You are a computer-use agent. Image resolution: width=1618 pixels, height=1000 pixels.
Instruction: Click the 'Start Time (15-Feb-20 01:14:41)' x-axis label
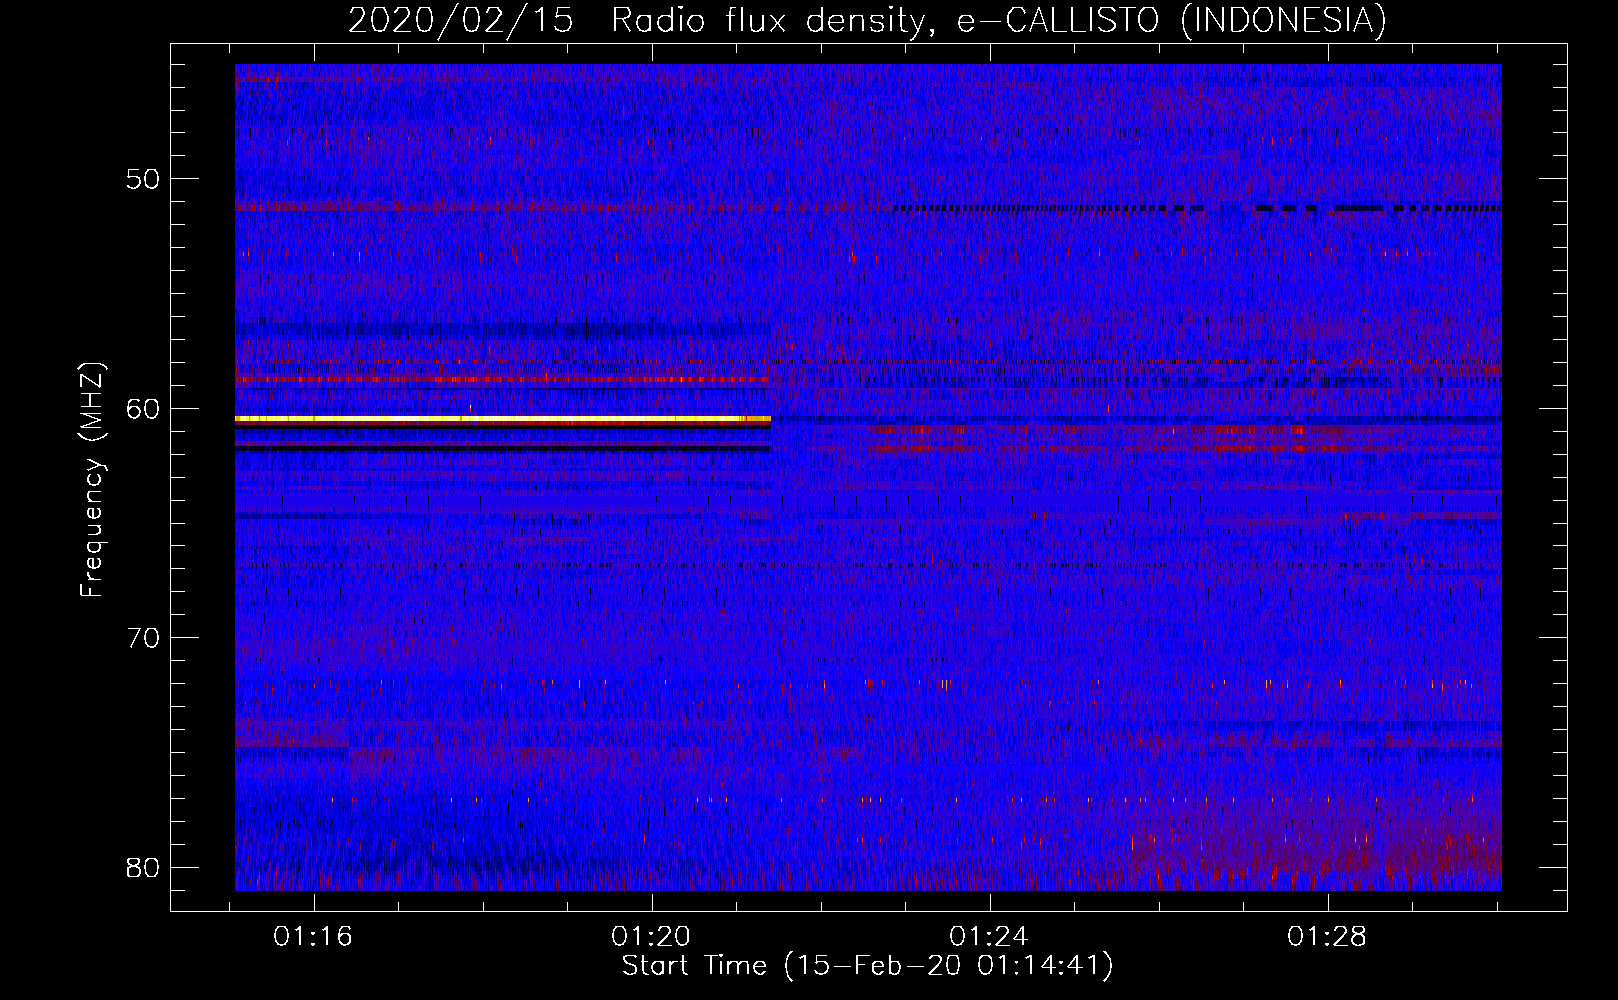868,966
